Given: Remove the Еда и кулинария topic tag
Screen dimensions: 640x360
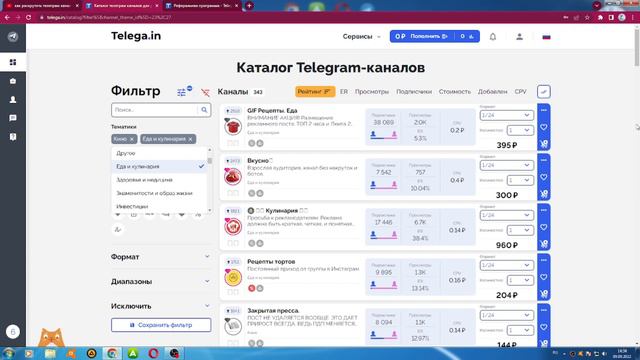Looking at the screenshot, I should point(190,139).
